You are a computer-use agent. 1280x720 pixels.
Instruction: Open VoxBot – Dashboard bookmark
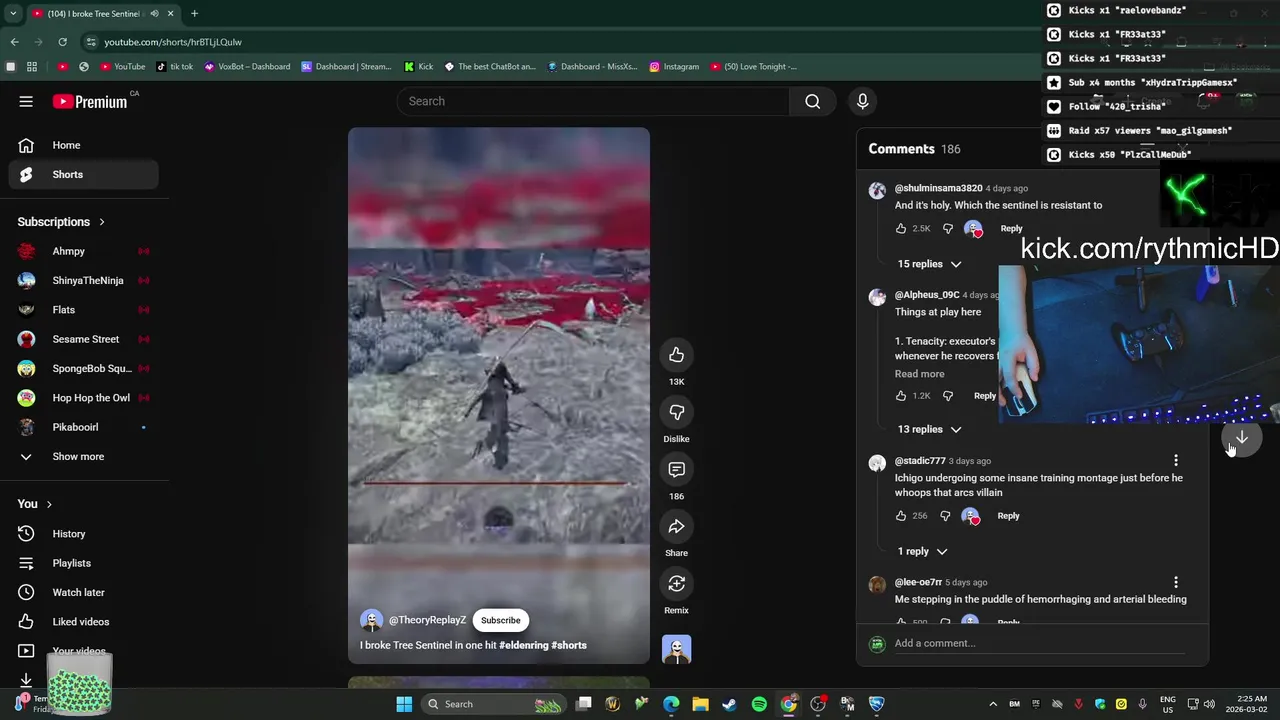[x=247, y=67]
